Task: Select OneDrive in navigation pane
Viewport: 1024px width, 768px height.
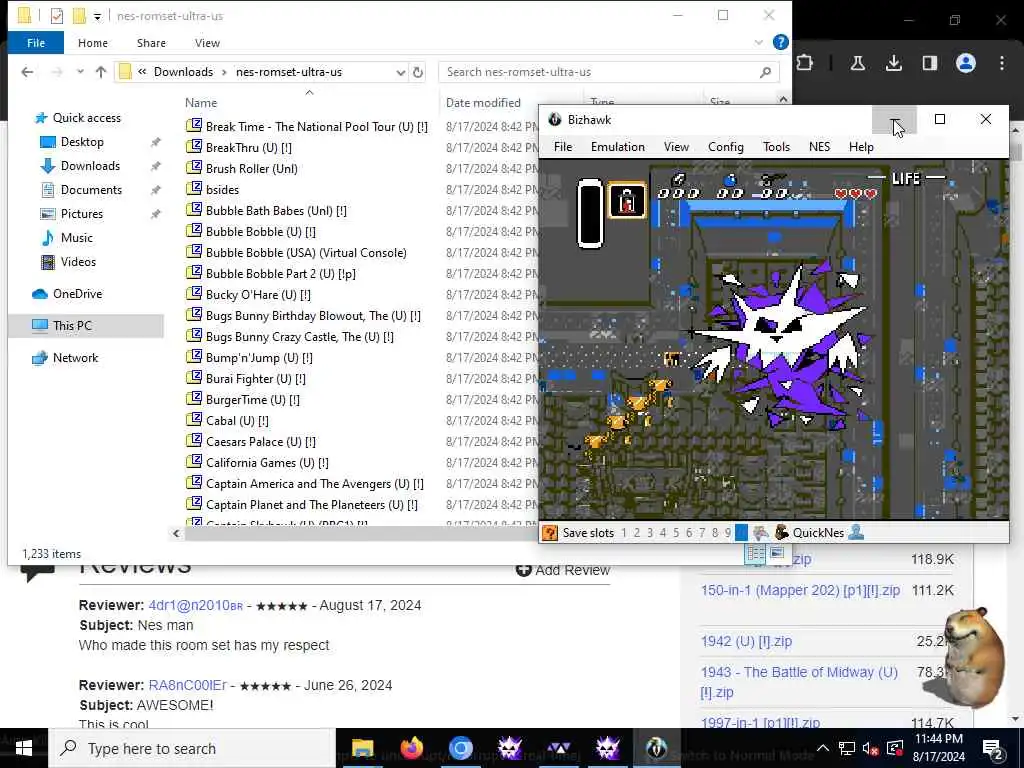Action: pyautogui.click(x=77, y=294)
